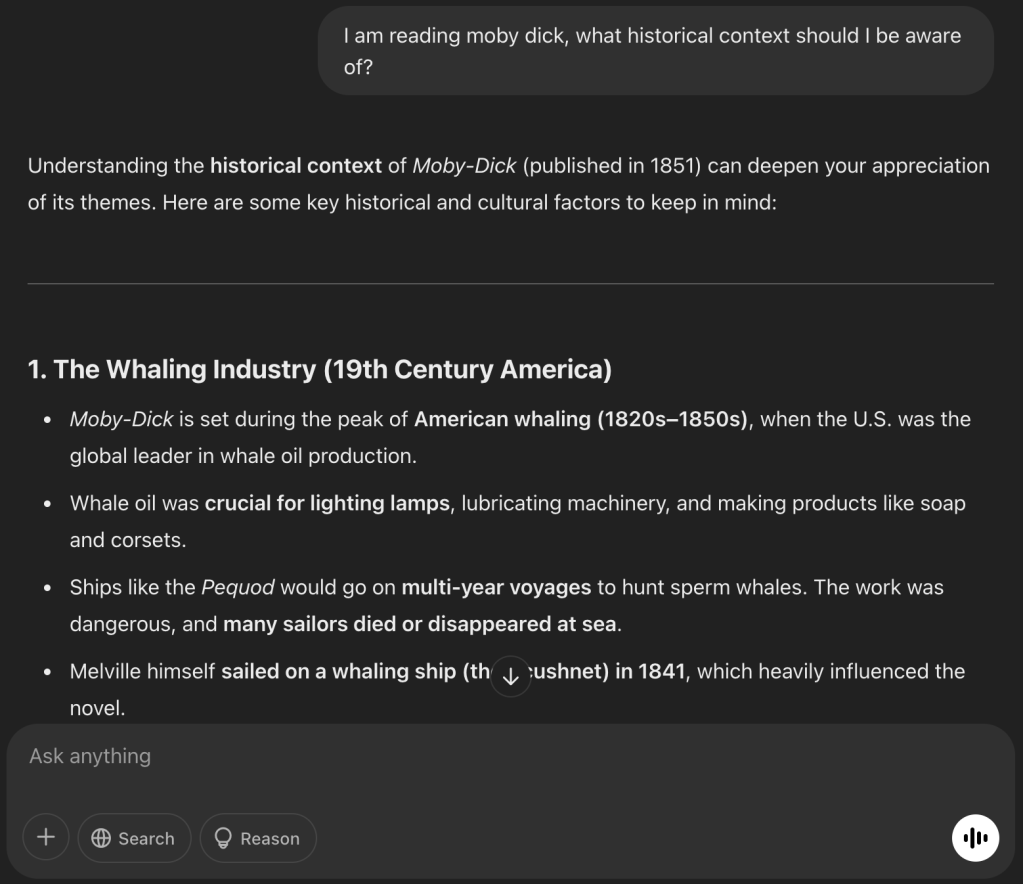Enable the Reason mode label
The height and width of the screenshot is (884, 1023).
click(x=269, y=839)
